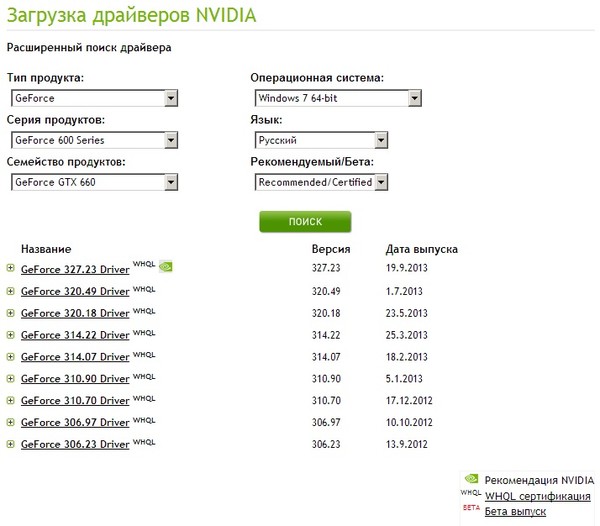
Task: Click release date 25.3.2013
Action: coord(406,335)
